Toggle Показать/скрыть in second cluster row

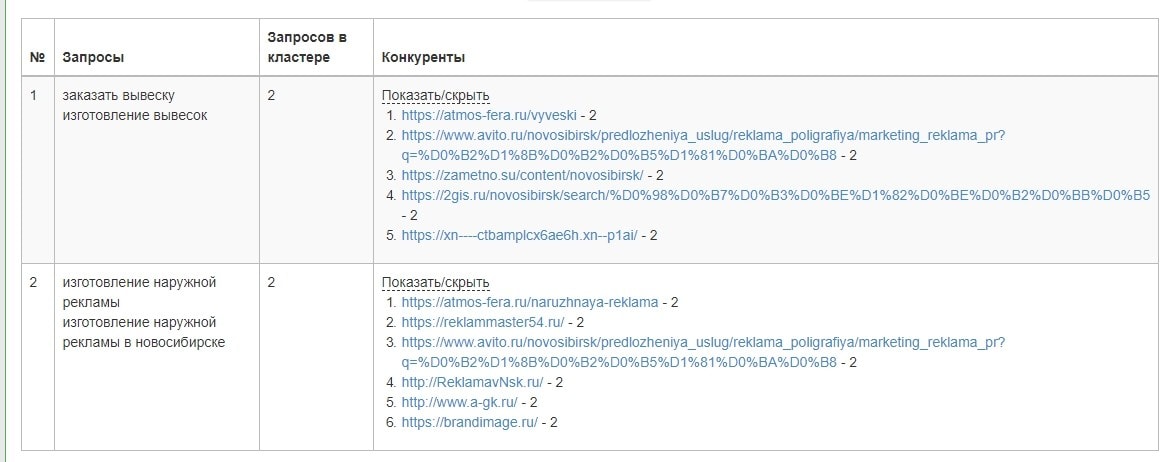coord(435,282)
